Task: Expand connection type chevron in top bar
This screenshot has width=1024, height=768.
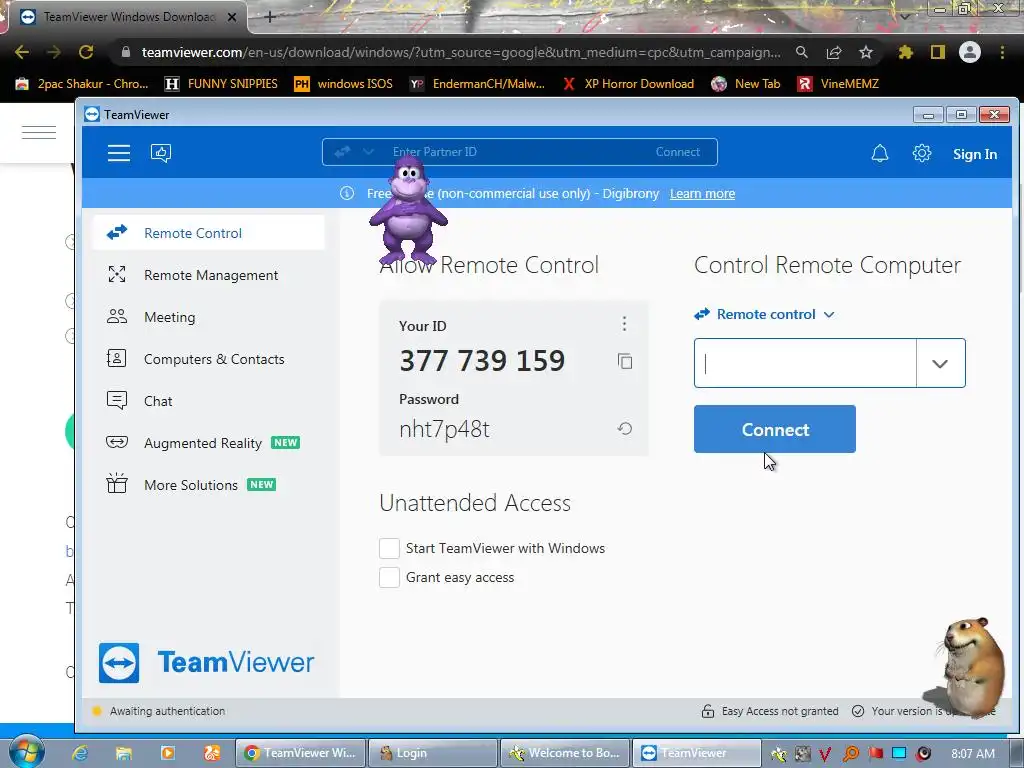Action: tap(368, 152)
